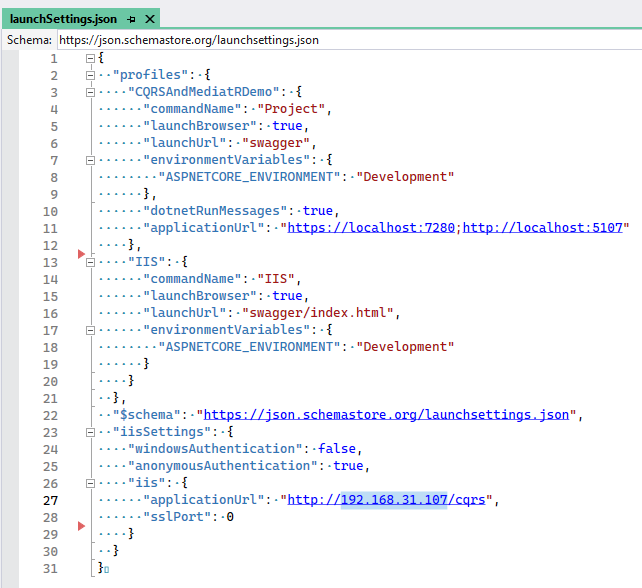Click the "IIS" value on line 14
This screenshot has height=588, width=642.
276,279
